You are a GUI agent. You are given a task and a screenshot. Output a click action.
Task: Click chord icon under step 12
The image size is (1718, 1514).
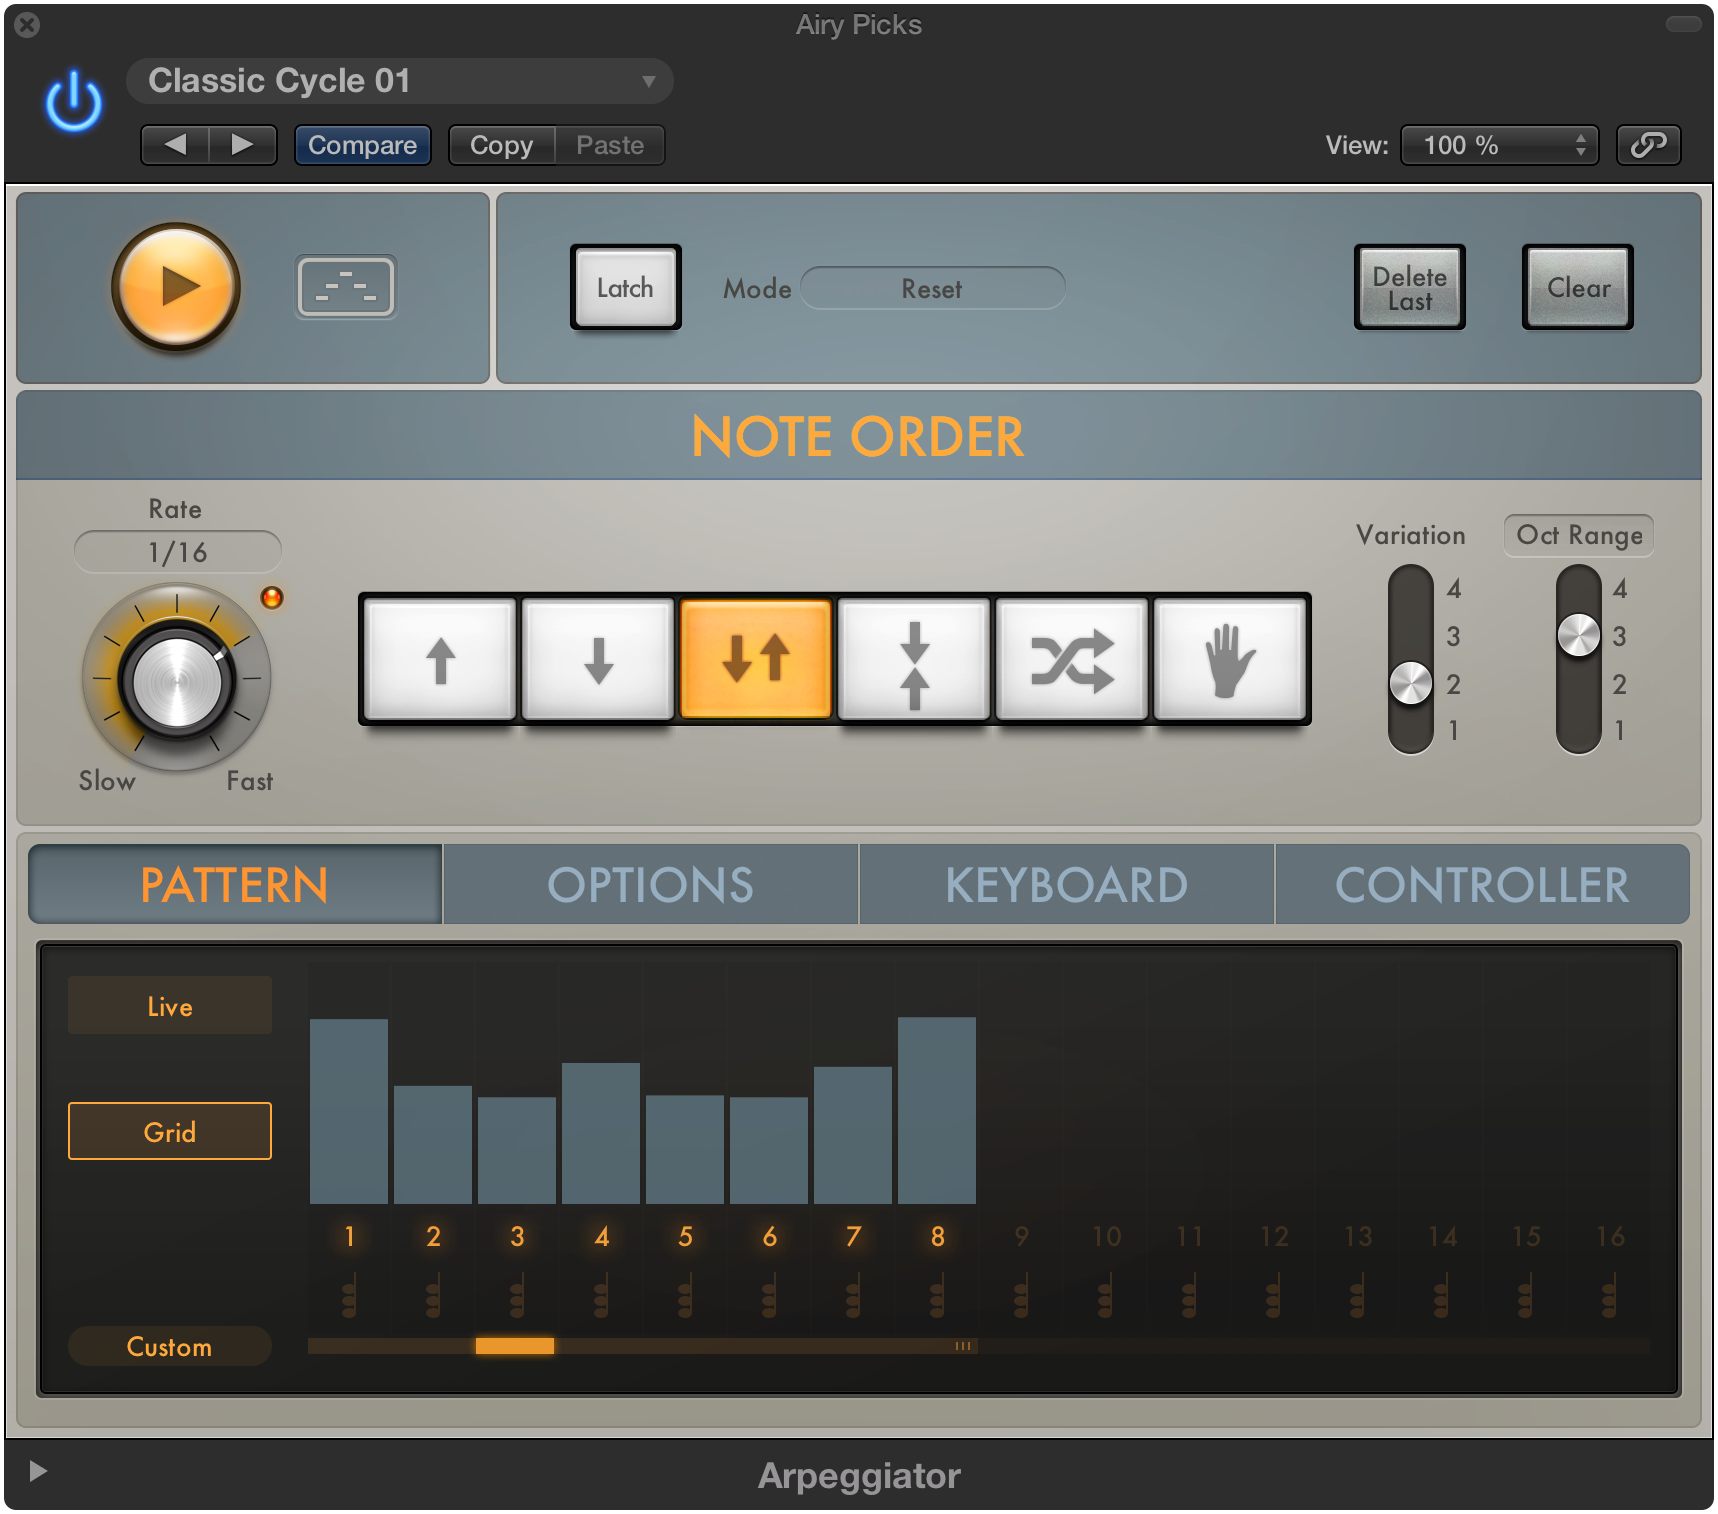[1273, 1296]
